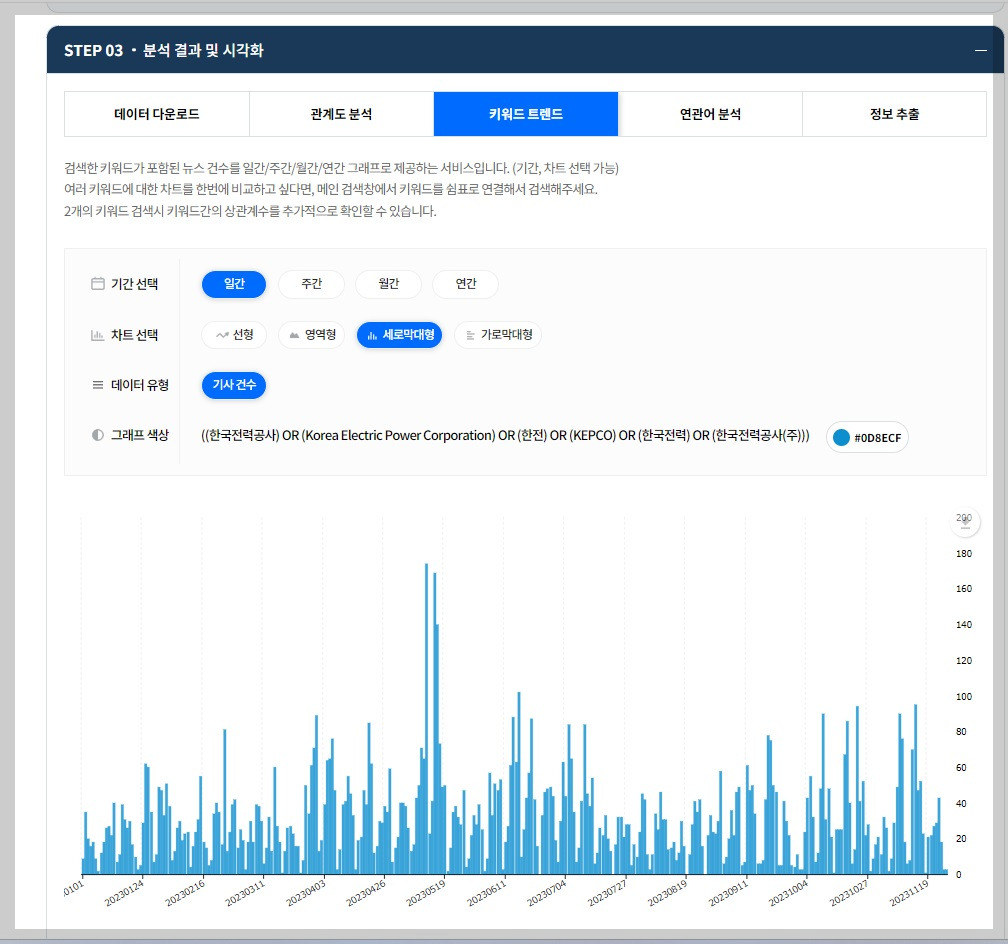Switch to the 관계도 분석 tab

point(341,114)
